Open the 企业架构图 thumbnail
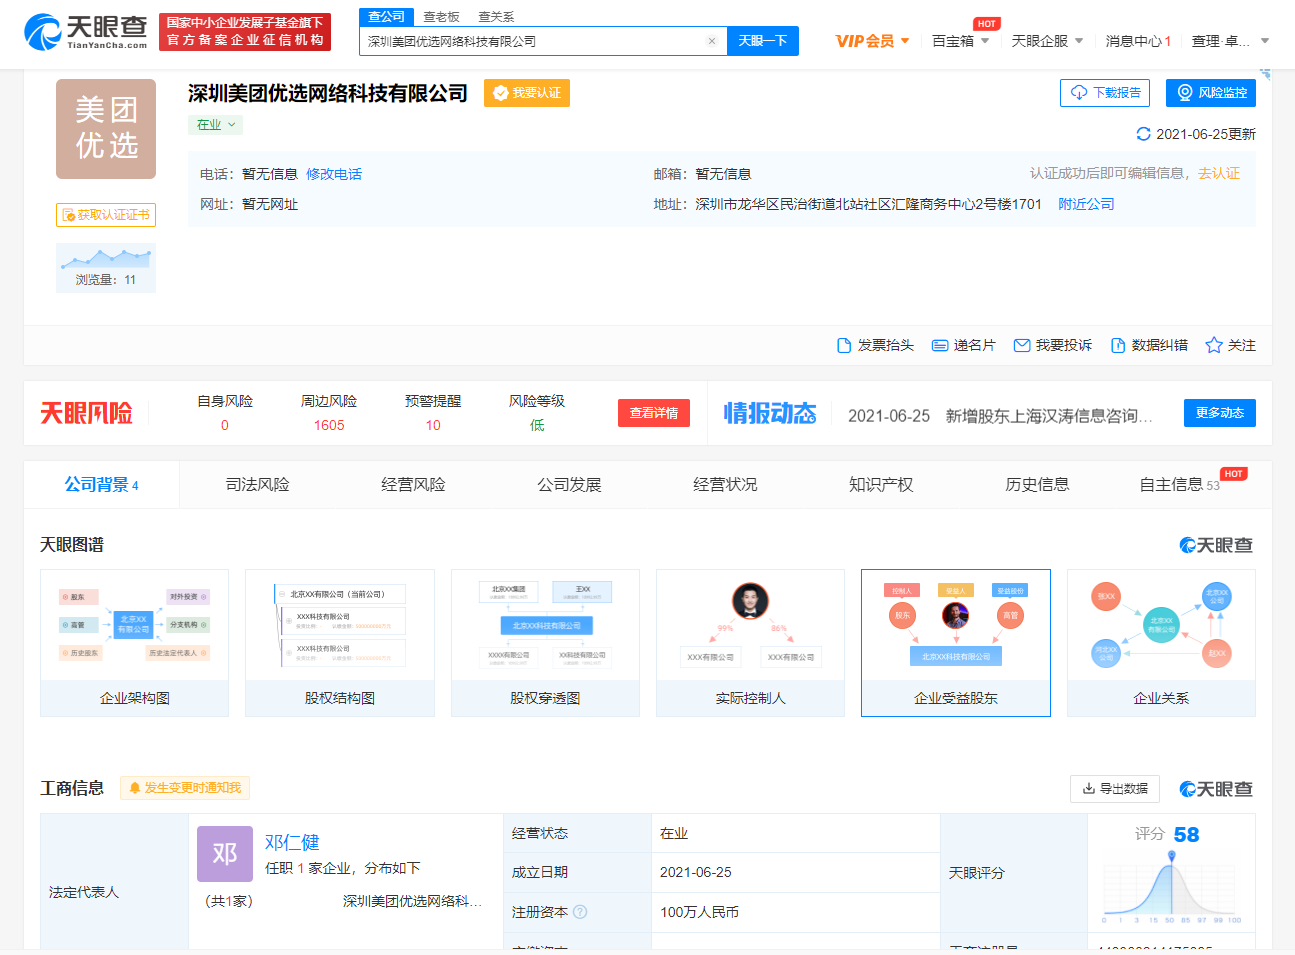This screenshot has width=1295, height=955. click(x=135, y=643)
